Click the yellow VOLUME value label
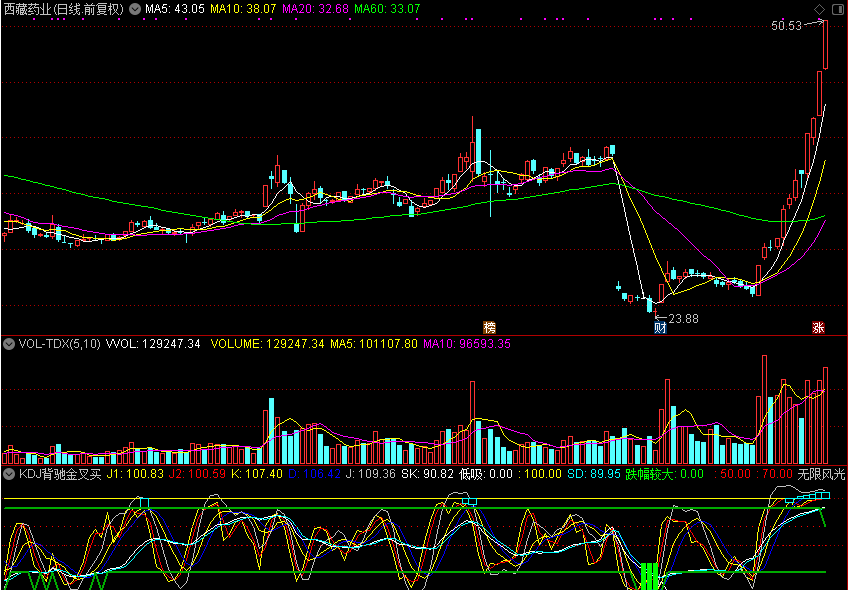848x590 pixels. (268, 343)
